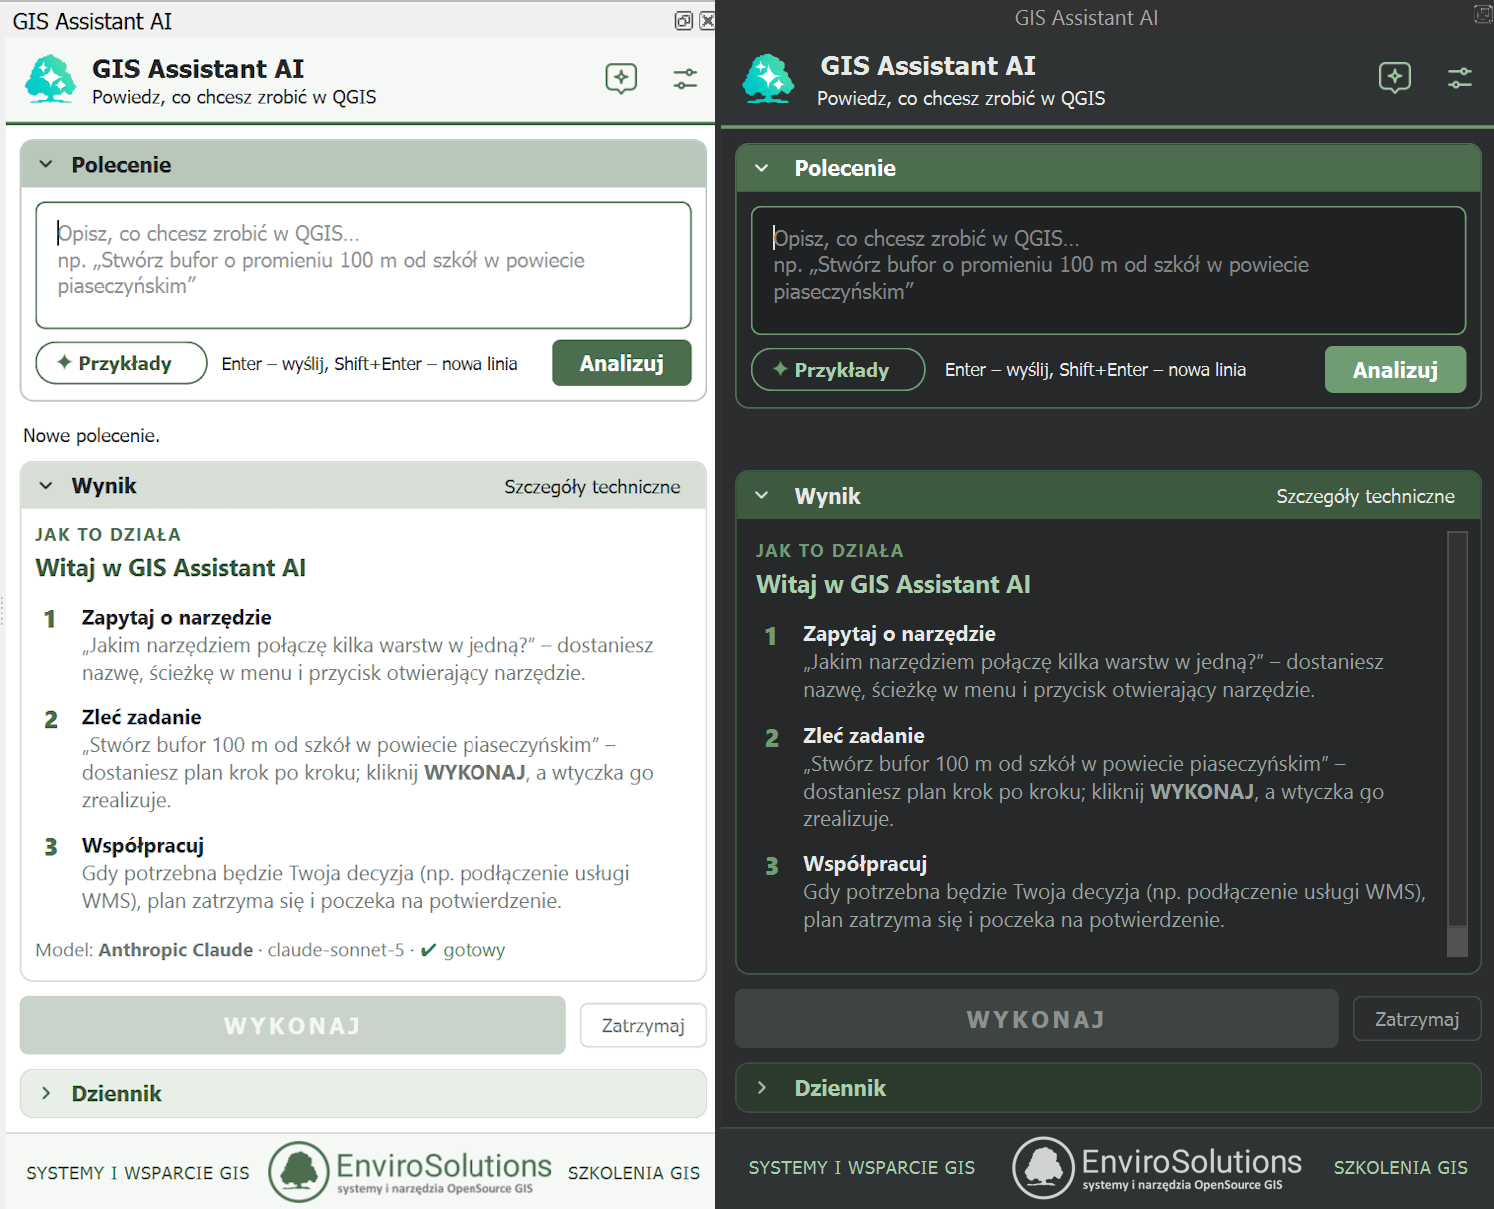The width and height of the screenshot is (1494, 1209).
Task: Click 'Nowe polecenie.' status text
Action: click(x=92, y=436)
